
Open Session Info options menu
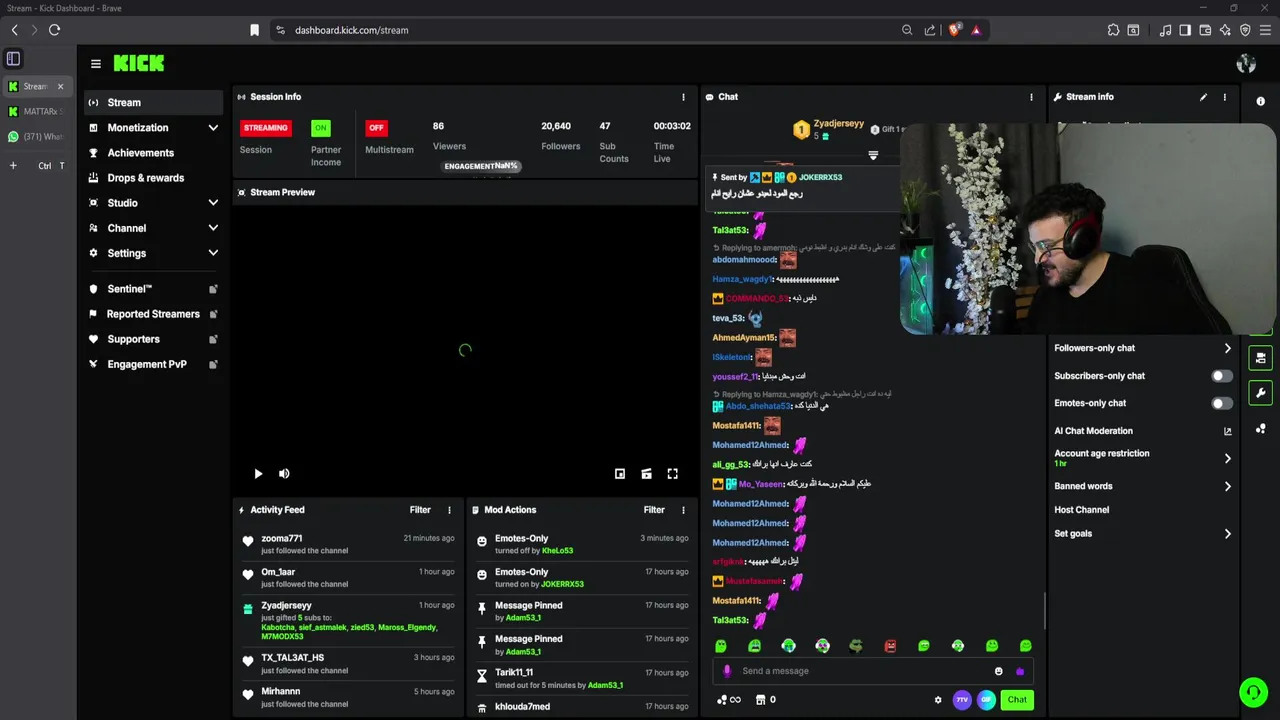(x=684, y=97)
